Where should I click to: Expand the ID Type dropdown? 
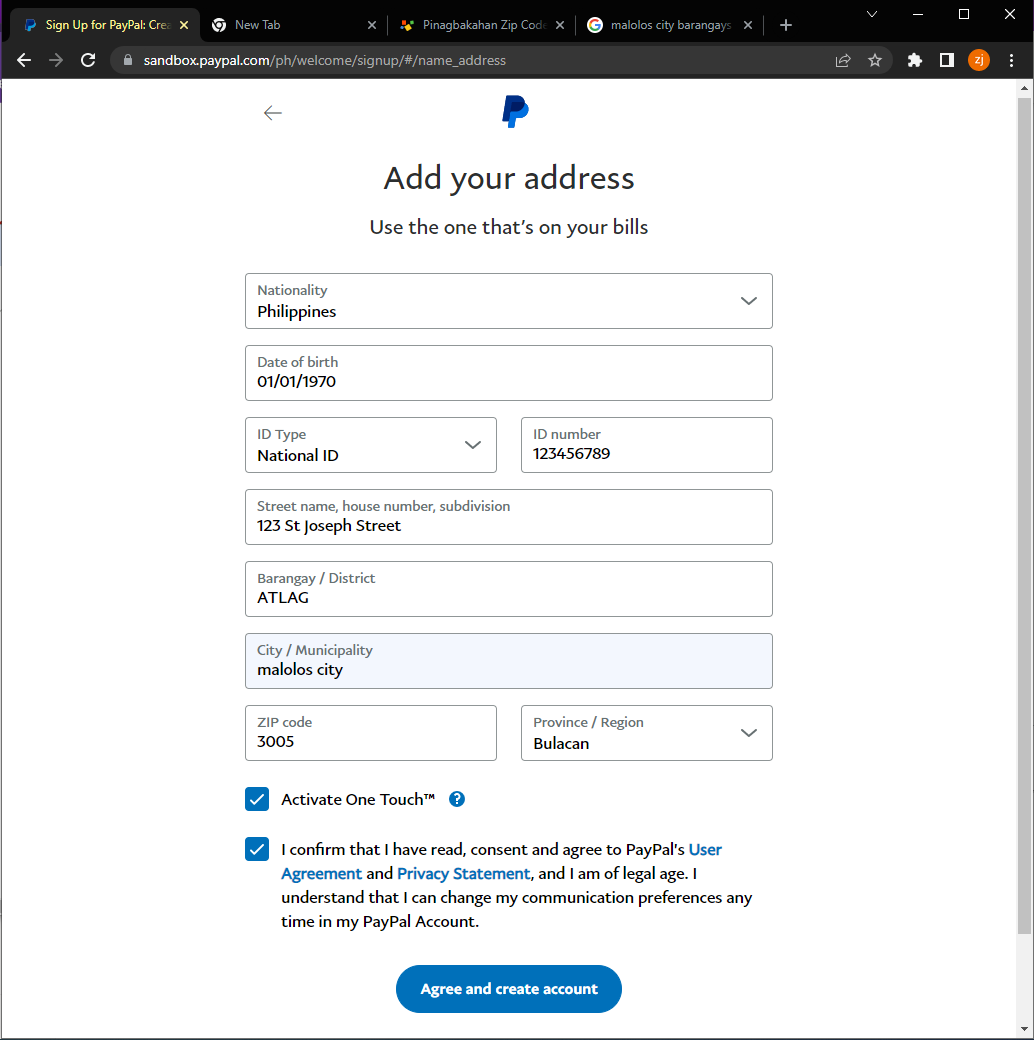[472, 445]
